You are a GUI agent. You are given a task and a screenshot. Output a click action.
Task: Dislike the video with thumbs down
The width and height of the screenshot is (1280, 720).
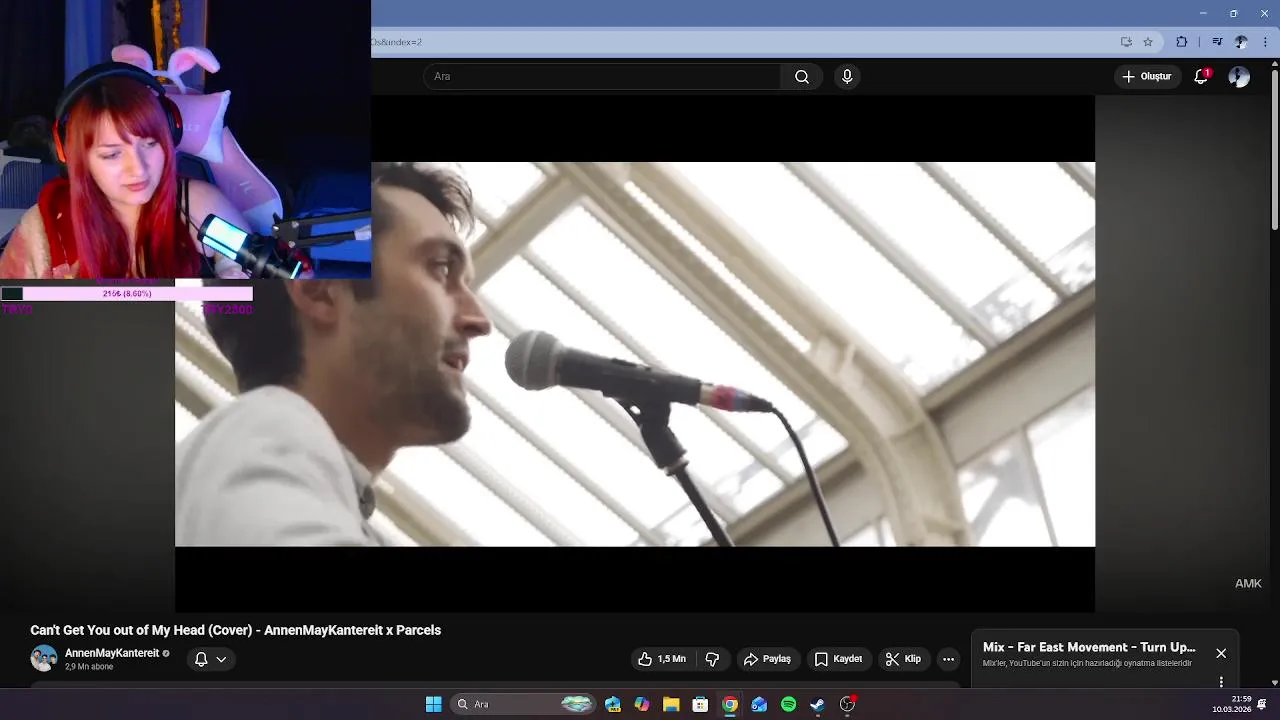pyautogui.click(x=712, y=659)
